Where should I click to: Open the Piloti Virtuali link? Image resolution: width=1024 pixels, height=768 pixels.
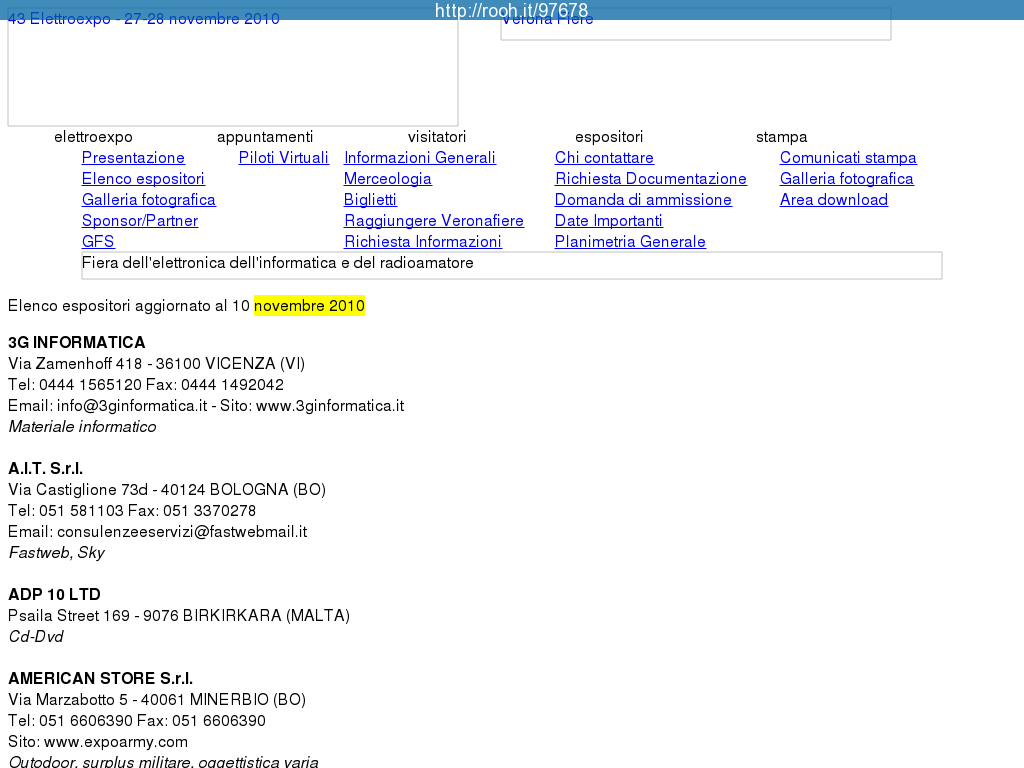click(283, 158)
